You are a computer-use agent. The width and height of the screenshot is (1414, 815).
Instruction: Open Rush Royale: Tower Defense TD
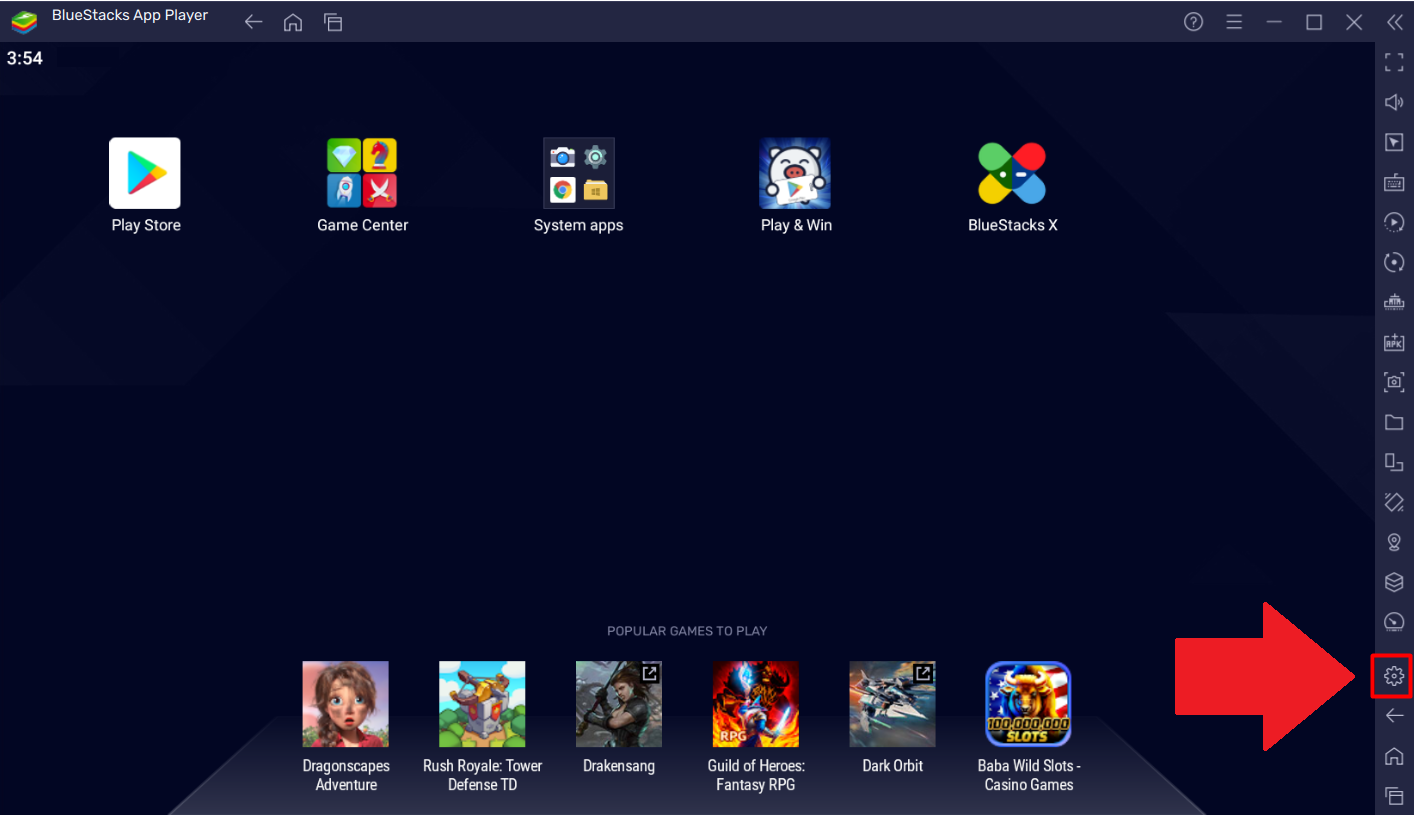[x=482, y=704]
